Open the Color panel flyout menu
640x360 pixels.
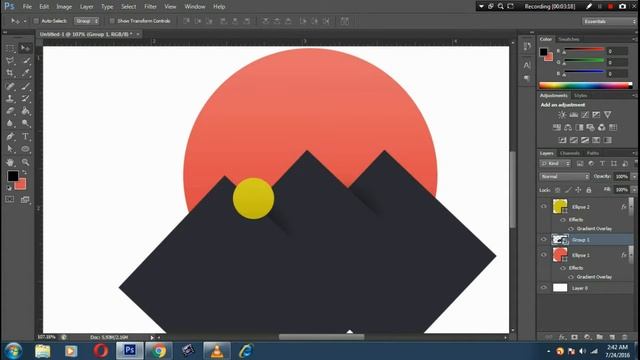(635, 39)
